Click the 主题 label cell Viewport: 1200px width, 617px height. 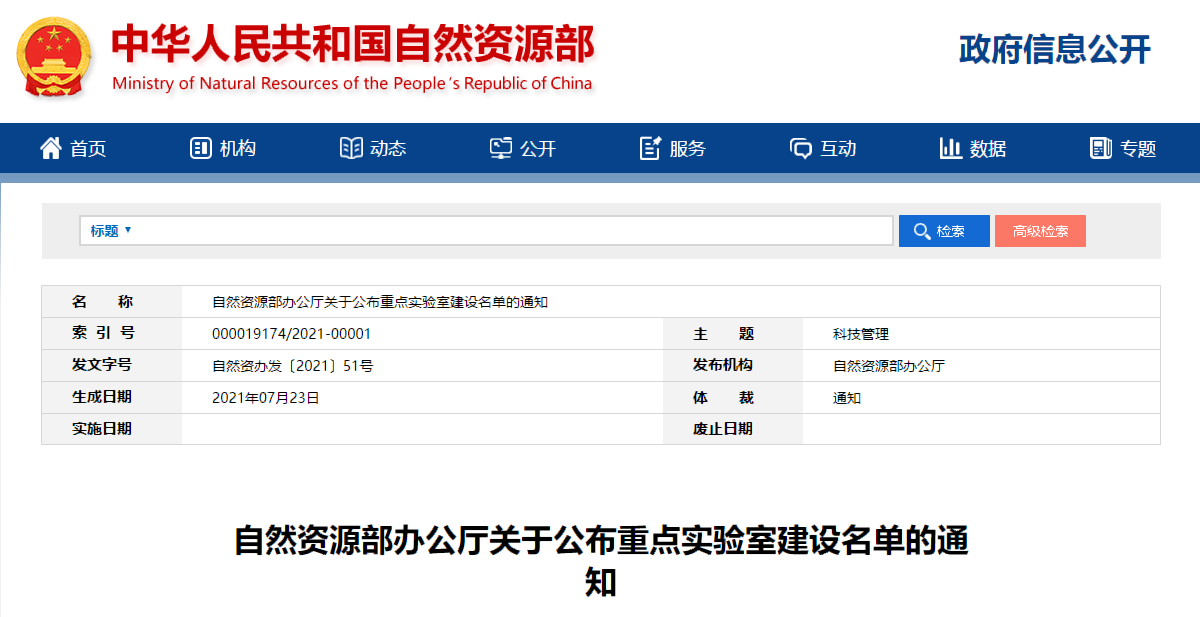coord(733,333)
